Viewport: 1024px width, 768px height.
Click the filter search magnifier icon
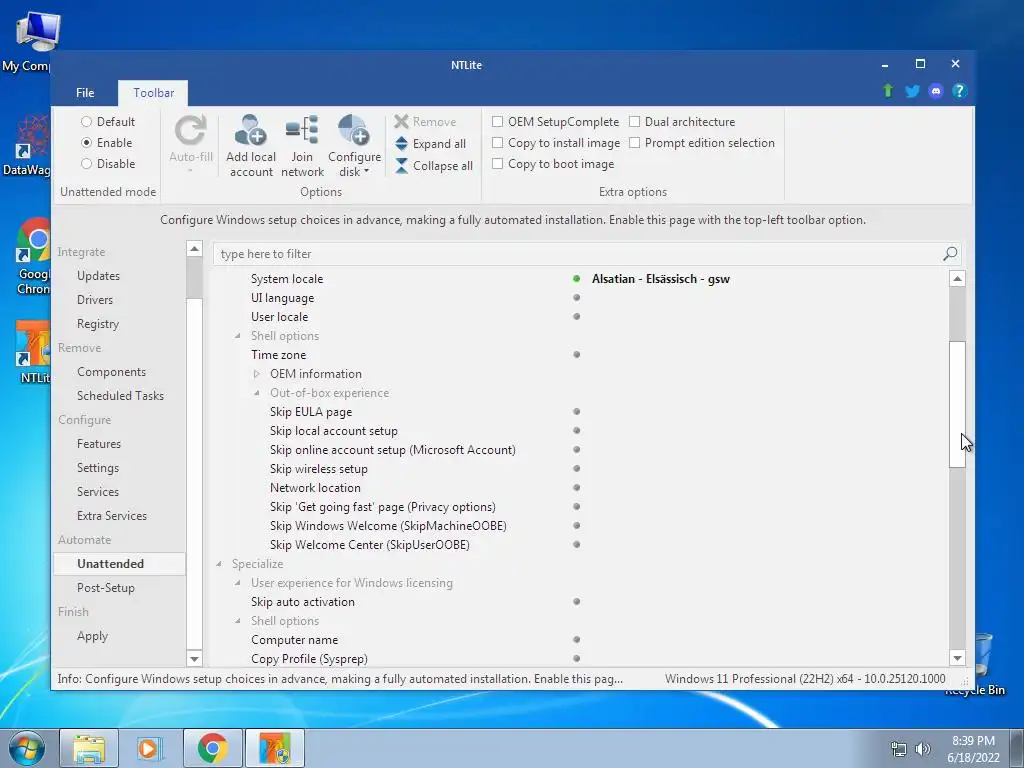pyautogui.click(x=950, y=253)
